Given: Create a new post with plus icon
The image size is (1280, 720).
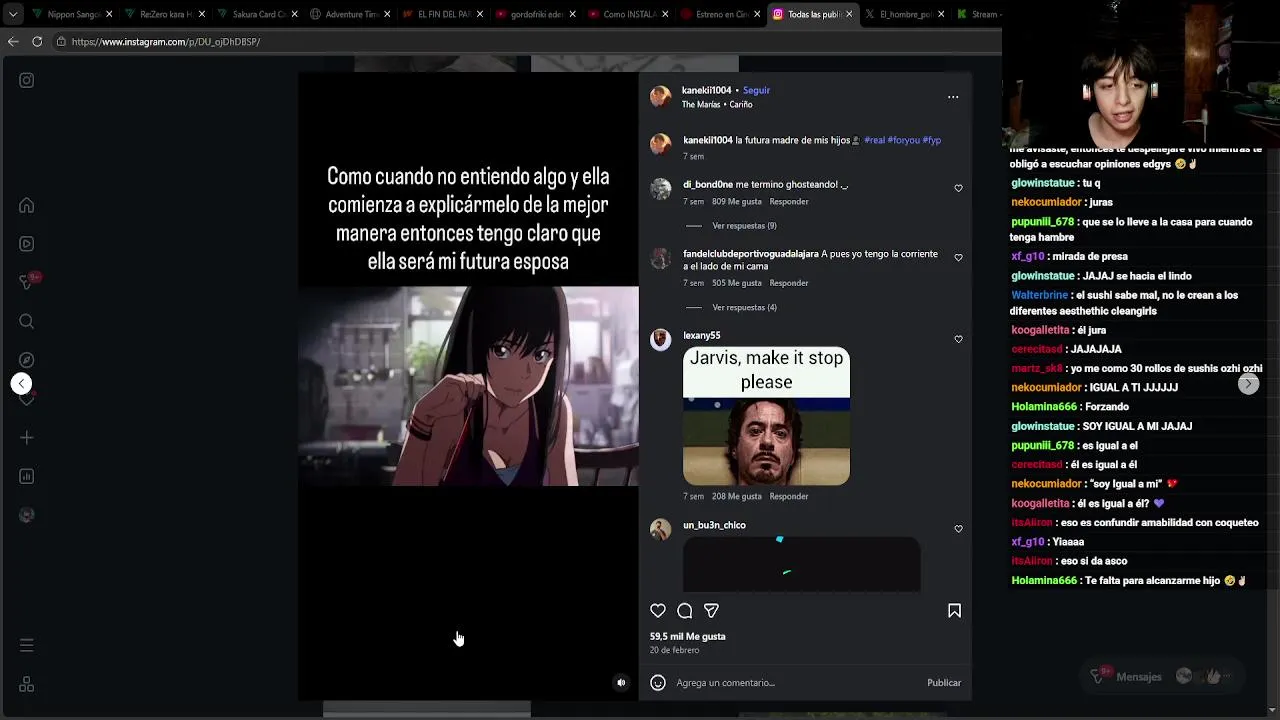Looking at the screenshot, I should click(27, 438).
